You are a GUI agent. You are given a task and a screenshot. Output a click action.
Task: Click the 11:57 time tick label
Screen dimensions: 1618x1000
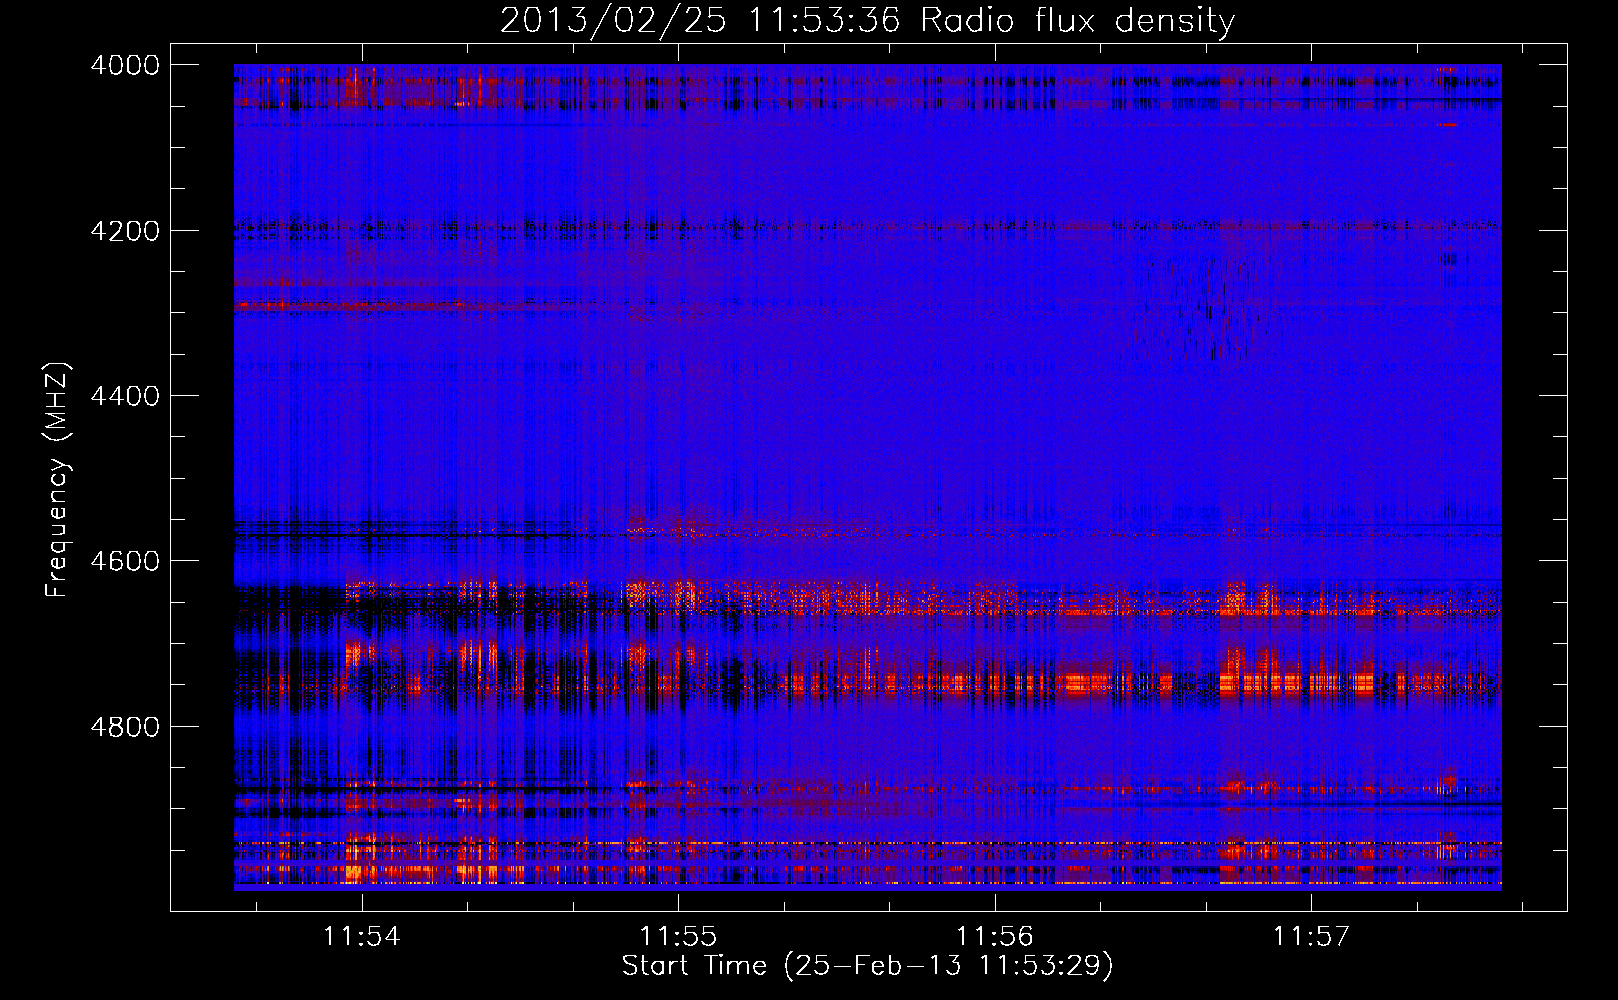(x=1311, y=936)
